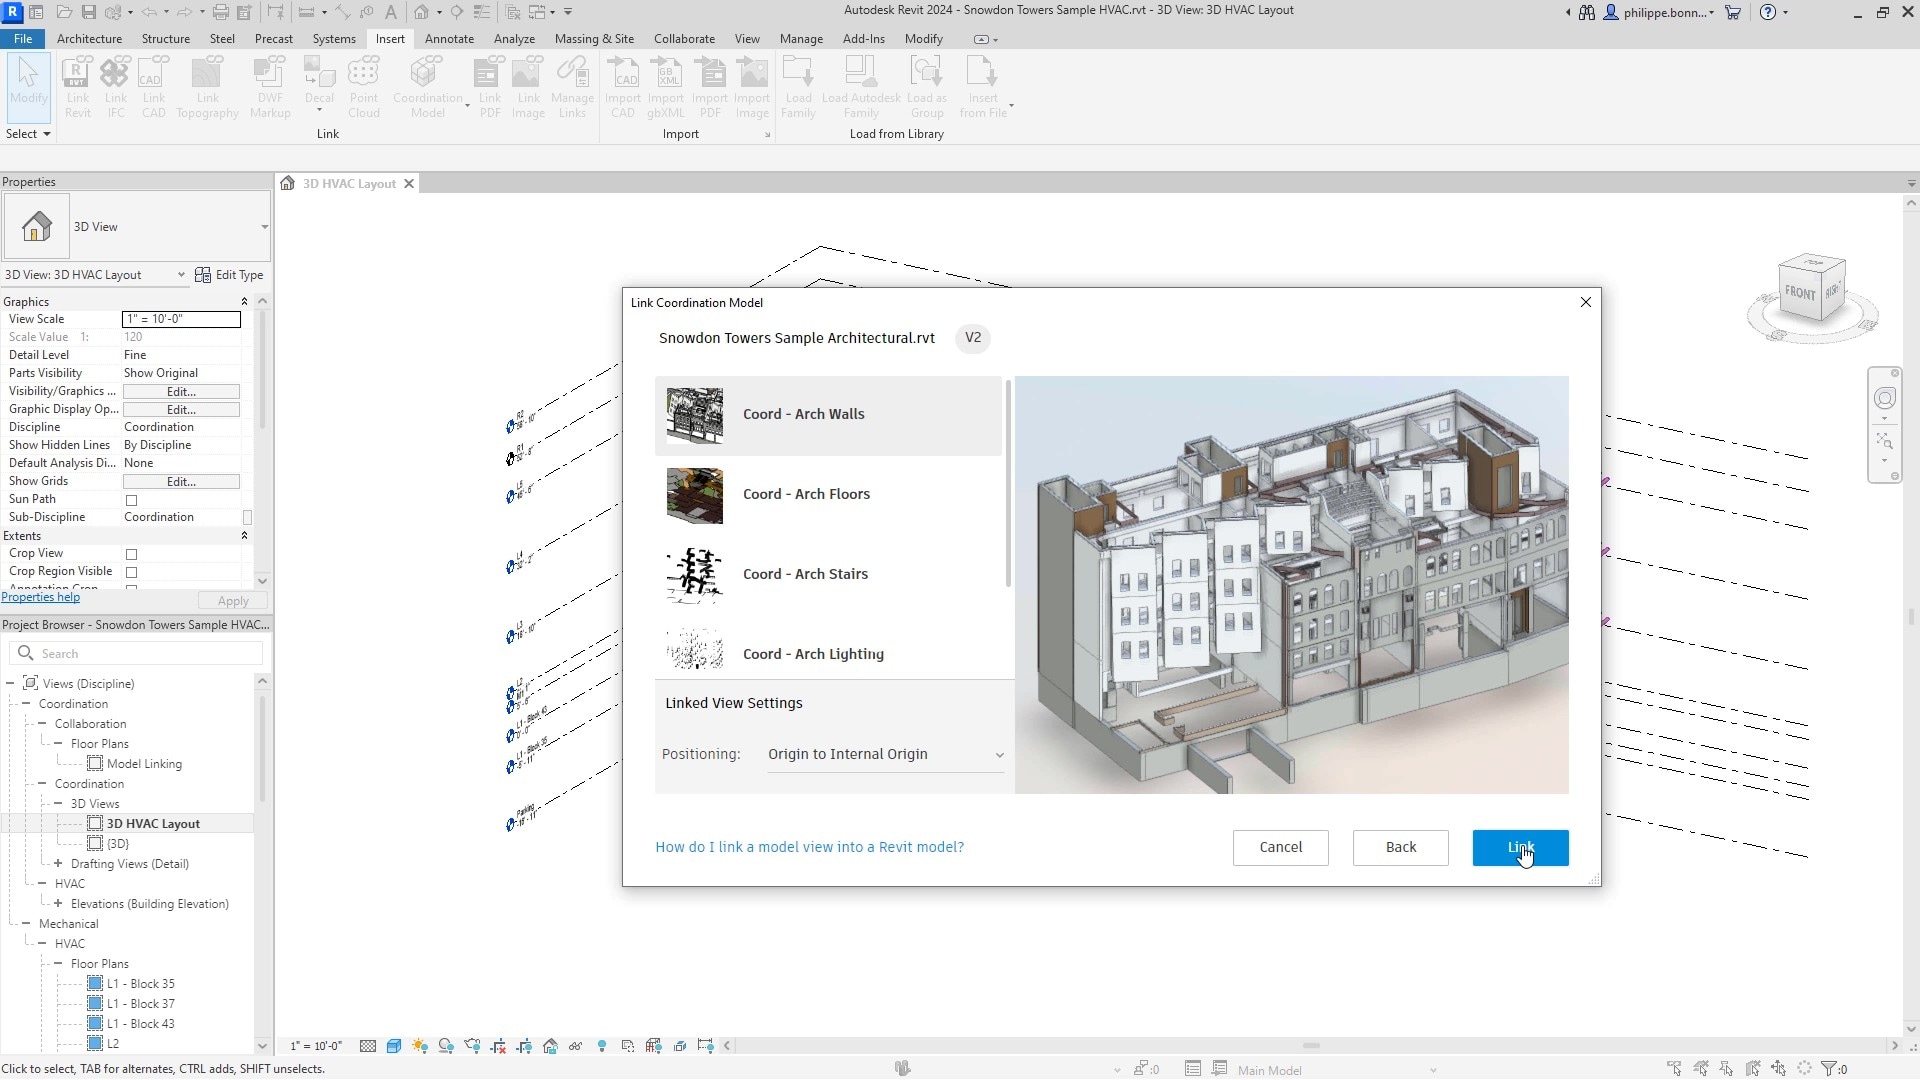
Task: Click the Import CAD tool
Action: tap(623, 87)
